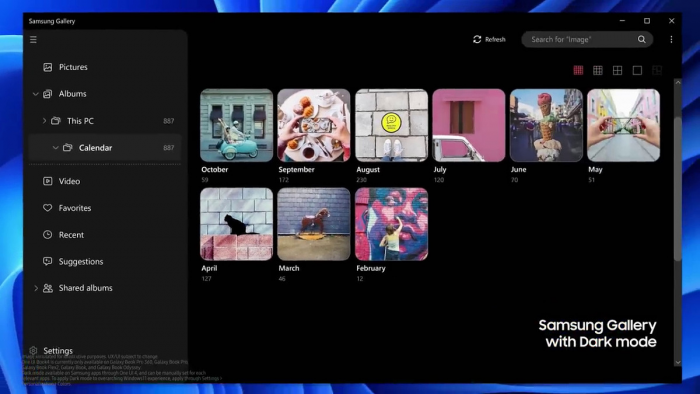Open the August album thumbnail
This screenshot has width=700, height=394.
pos(392,125)
